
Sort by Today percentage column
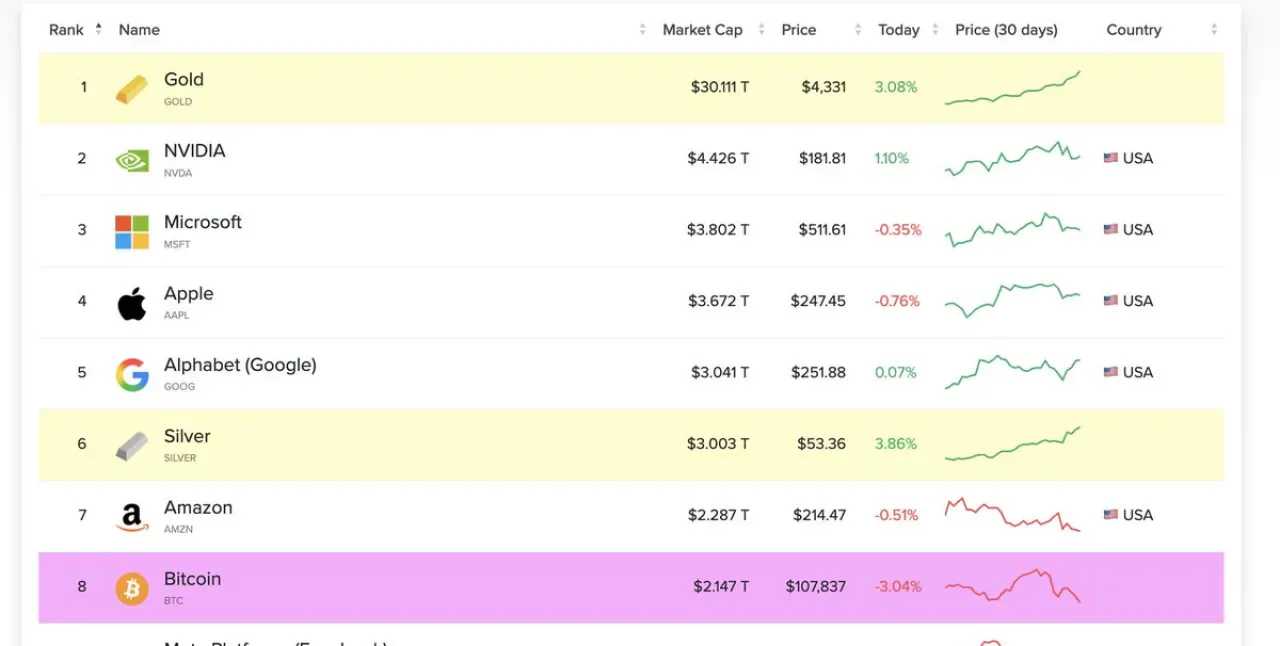898,30
